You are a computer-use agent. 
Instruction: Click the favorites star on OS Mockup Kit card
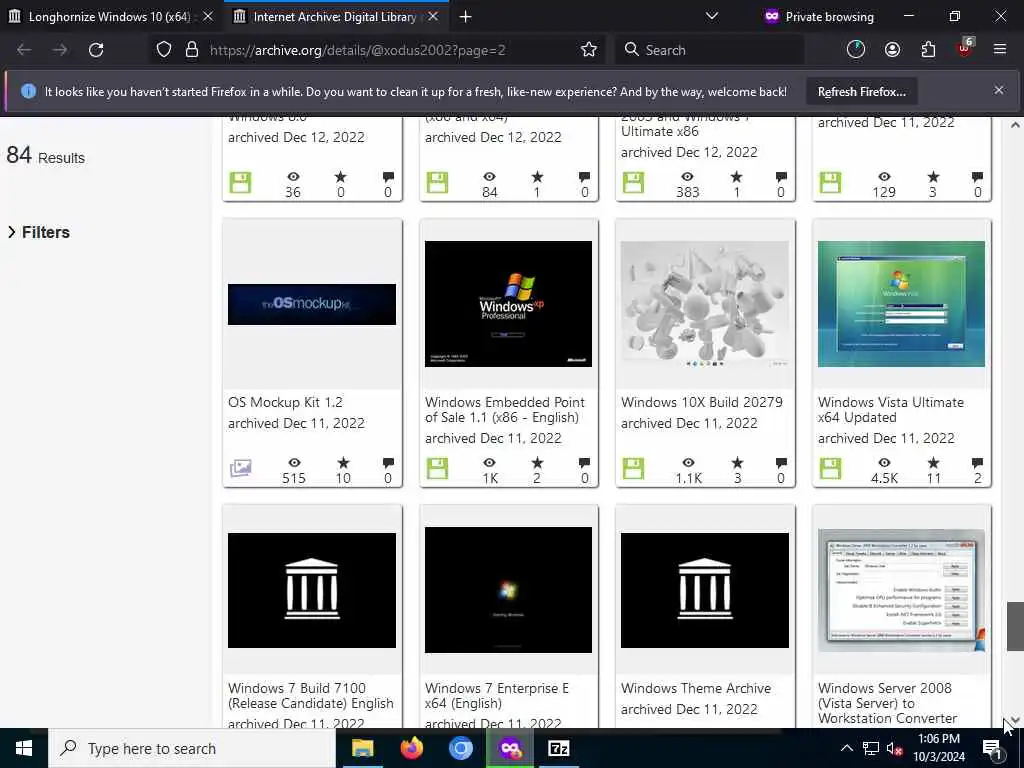[343, 462]
